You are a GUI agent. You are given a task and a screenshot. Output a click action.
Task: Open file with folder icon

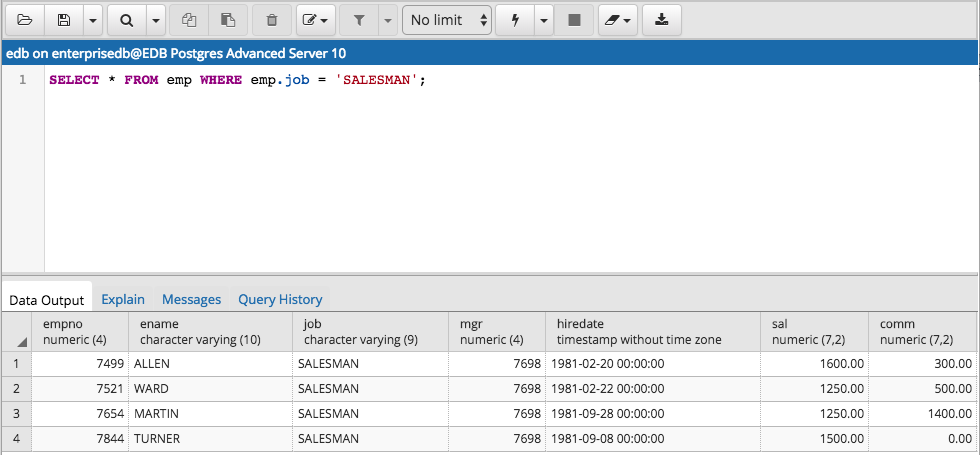[x=25, y=20]
